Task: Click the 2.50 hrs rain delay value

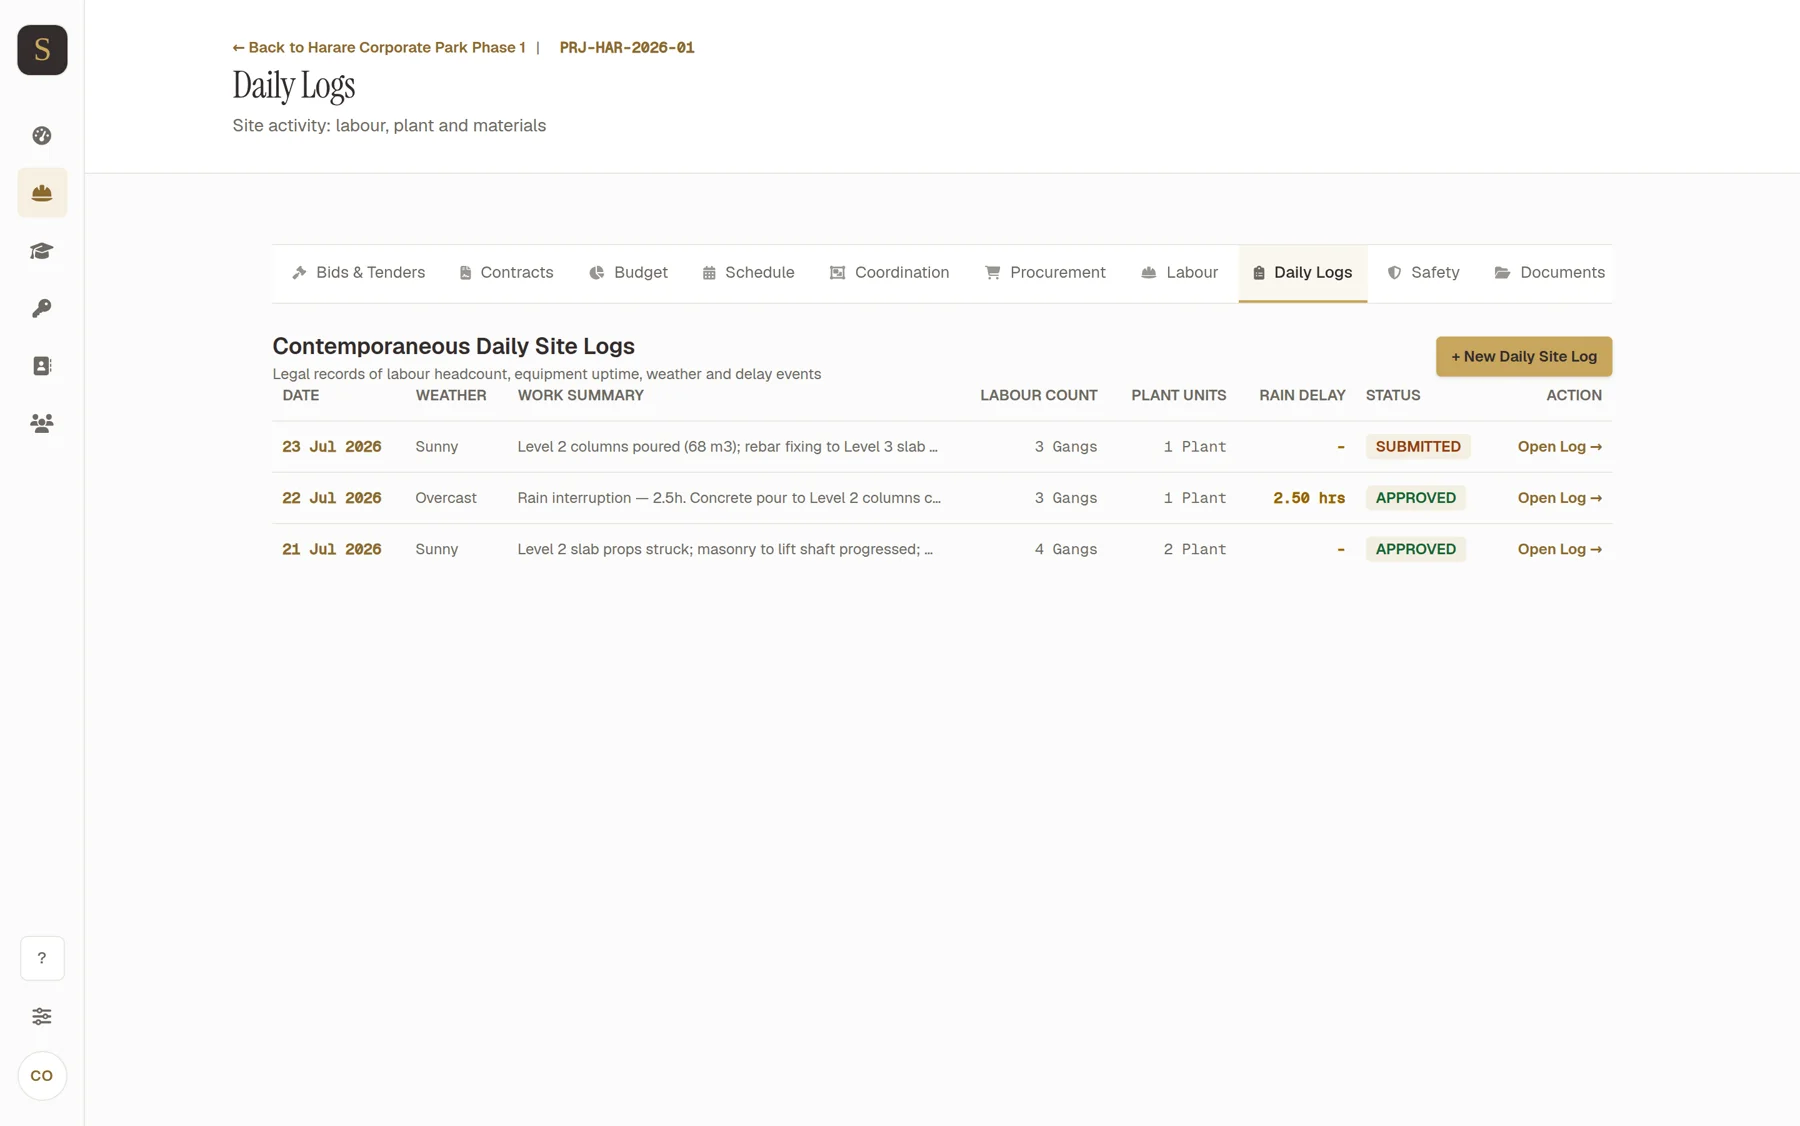Action: [1309, 498]
